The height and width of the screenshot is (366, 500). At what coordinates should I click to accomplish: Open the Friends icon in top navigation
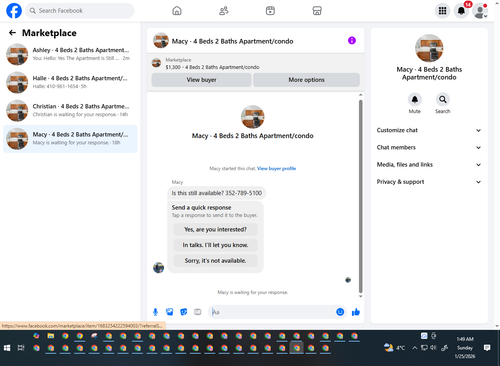point(224,11)
